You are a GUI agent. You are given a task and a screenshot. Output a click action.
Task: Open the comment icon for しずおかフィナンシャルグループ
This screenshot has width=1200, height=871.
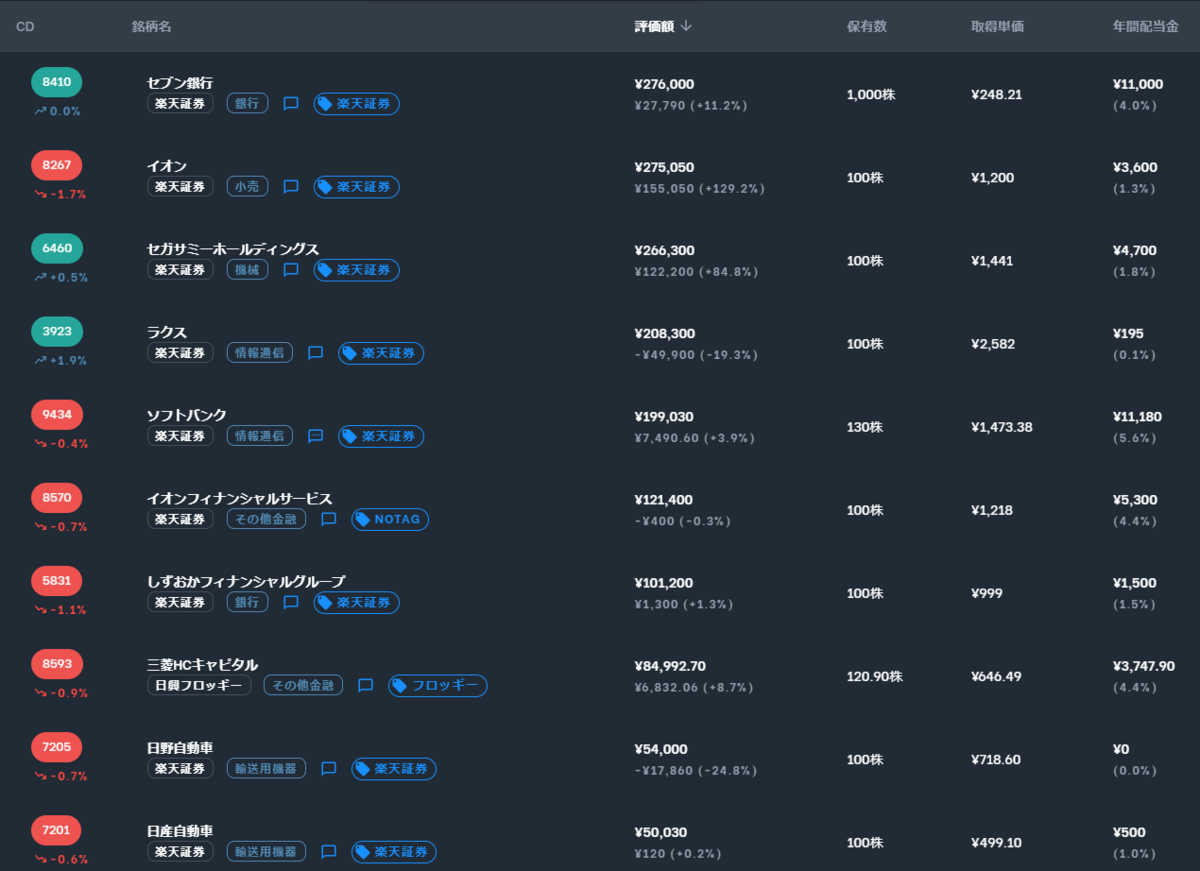[x=291, y=602]
